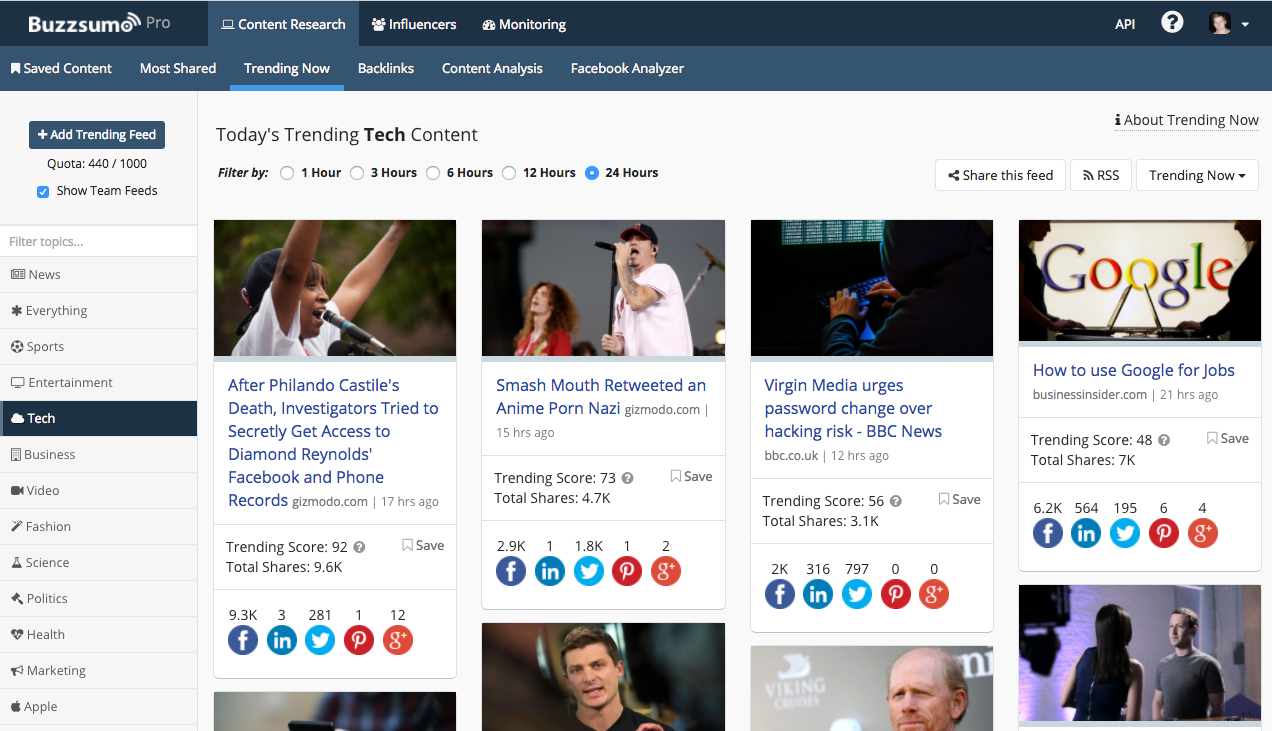The height and width of the screenshot is (731, 1272).
Task: Go to the Monitoring tab
Action: click(524, 24)
